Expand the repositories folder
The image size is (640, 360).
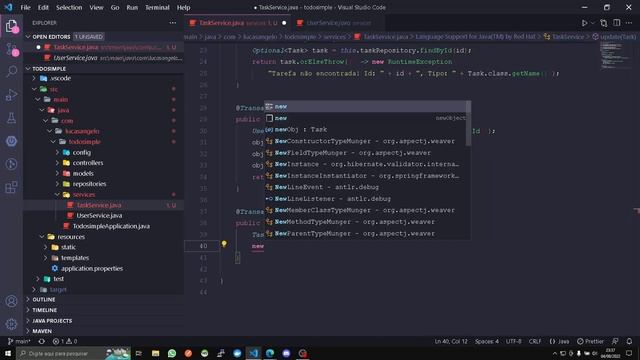point(58,184)
